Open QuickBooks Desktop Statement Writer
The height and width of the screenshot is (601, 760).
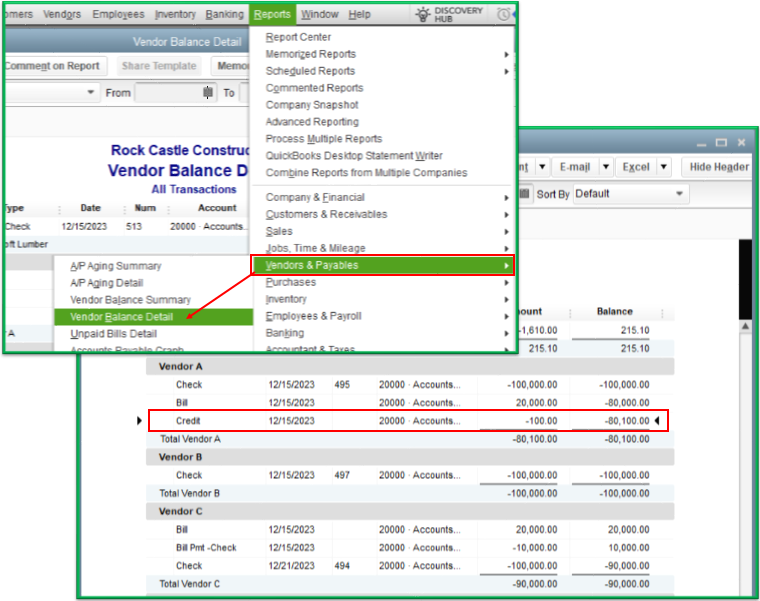pyautogui.click(x=354, y=156)
